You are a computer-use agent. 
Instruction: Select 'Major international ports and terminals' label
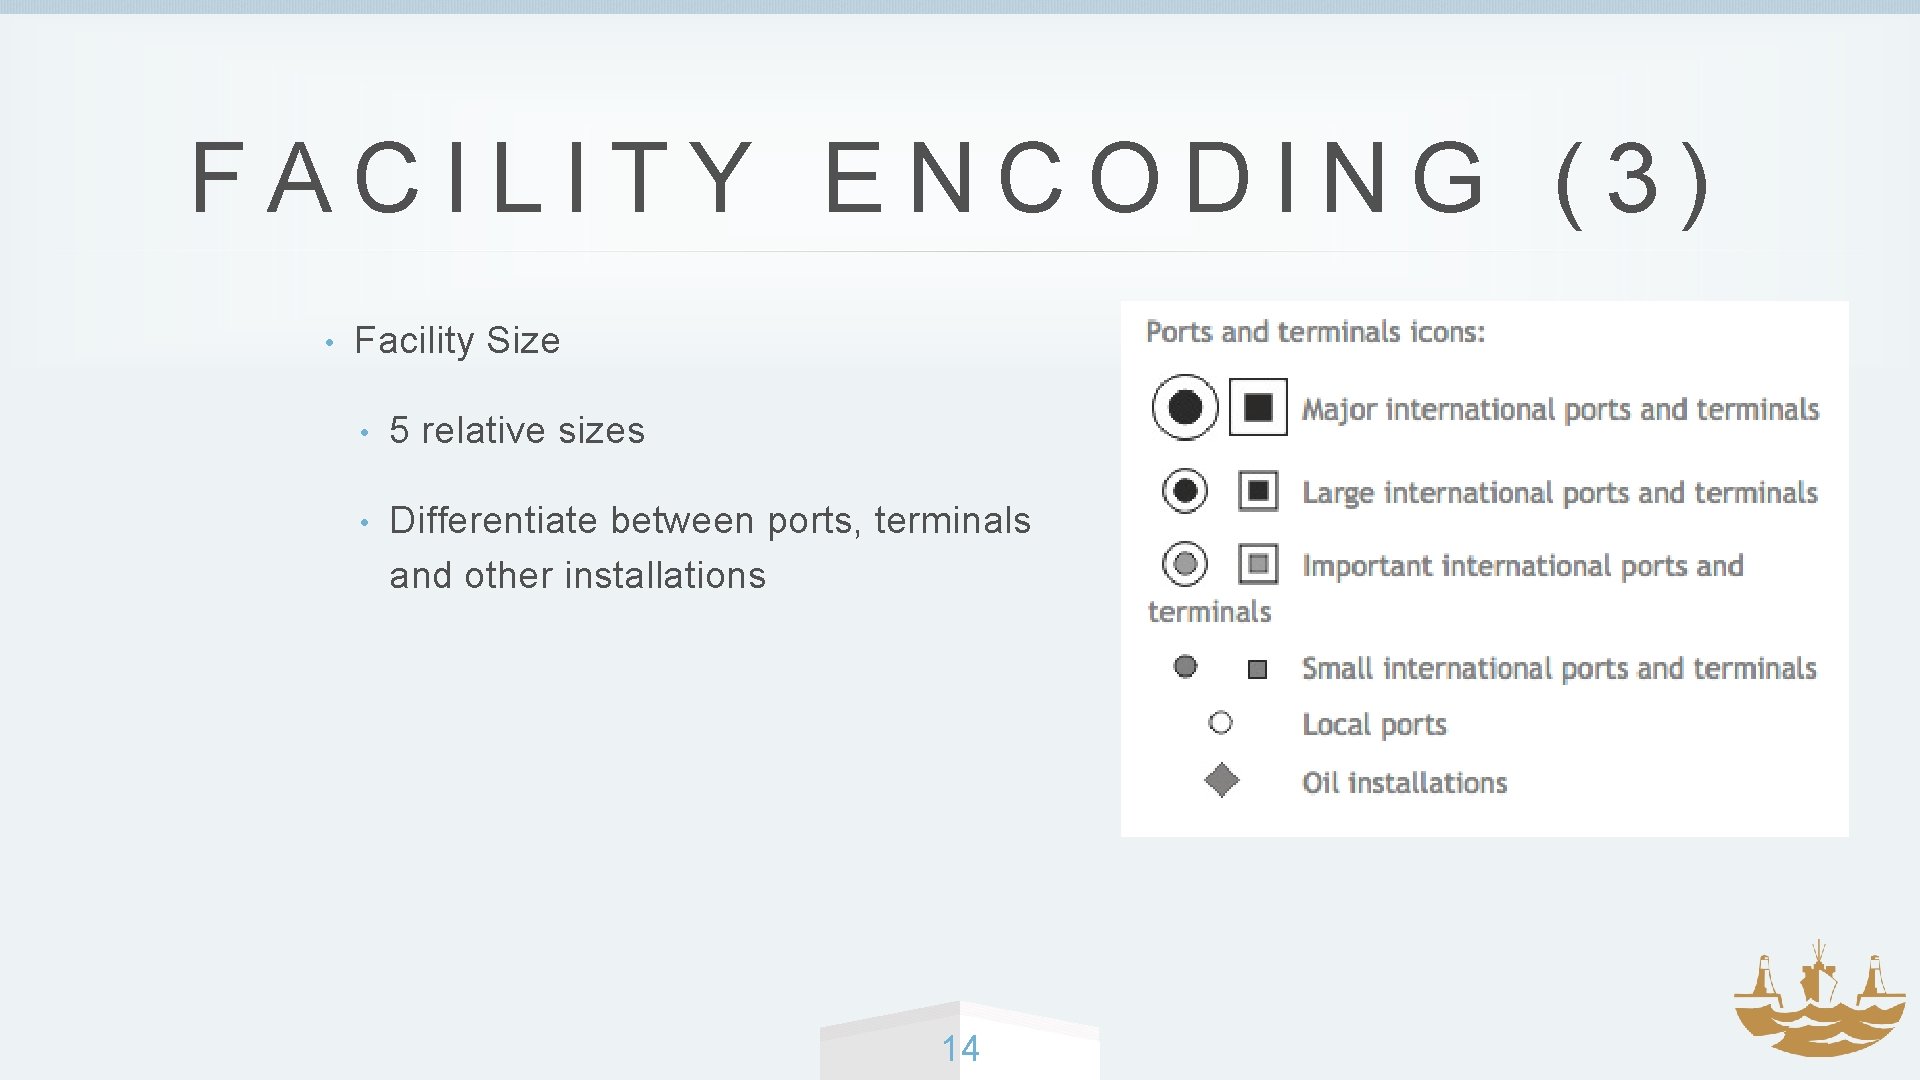[1560, 410]
